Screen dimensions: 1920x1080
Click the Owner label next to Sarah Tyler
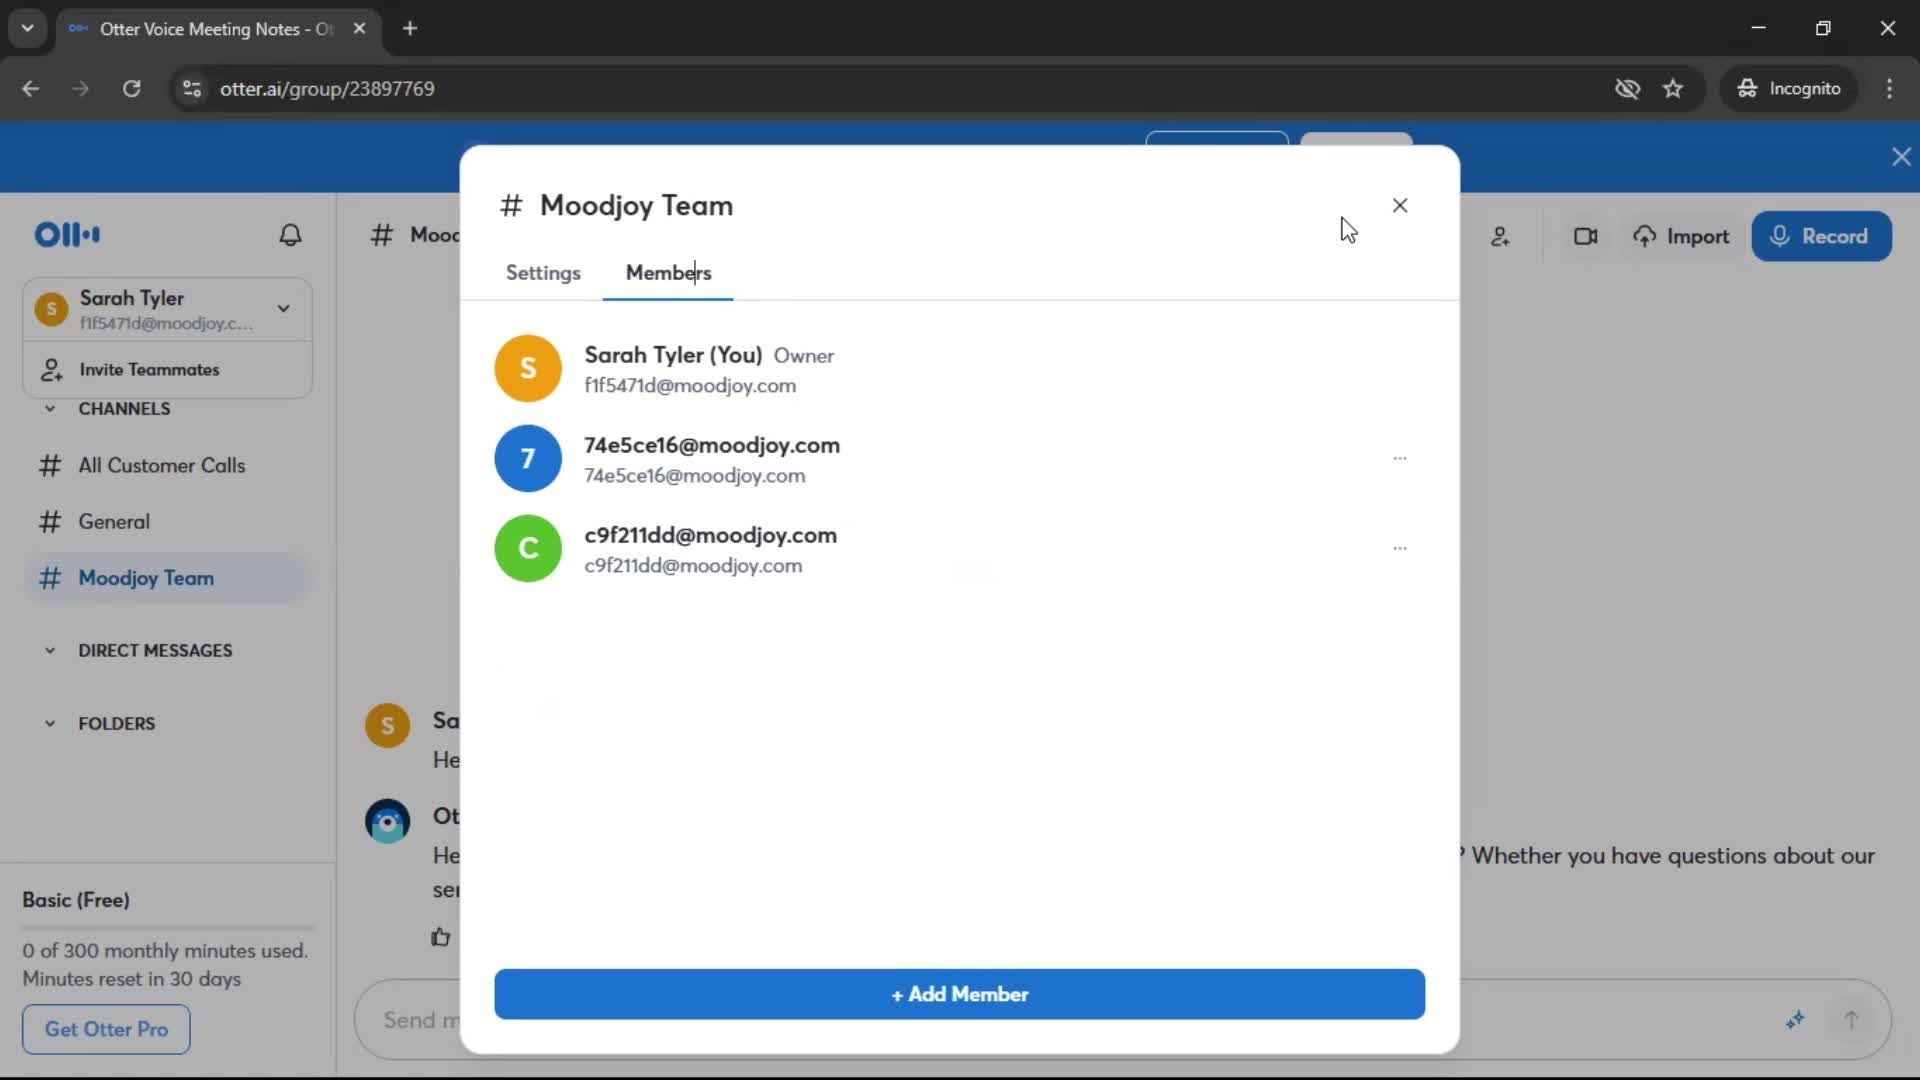(803, 356)
